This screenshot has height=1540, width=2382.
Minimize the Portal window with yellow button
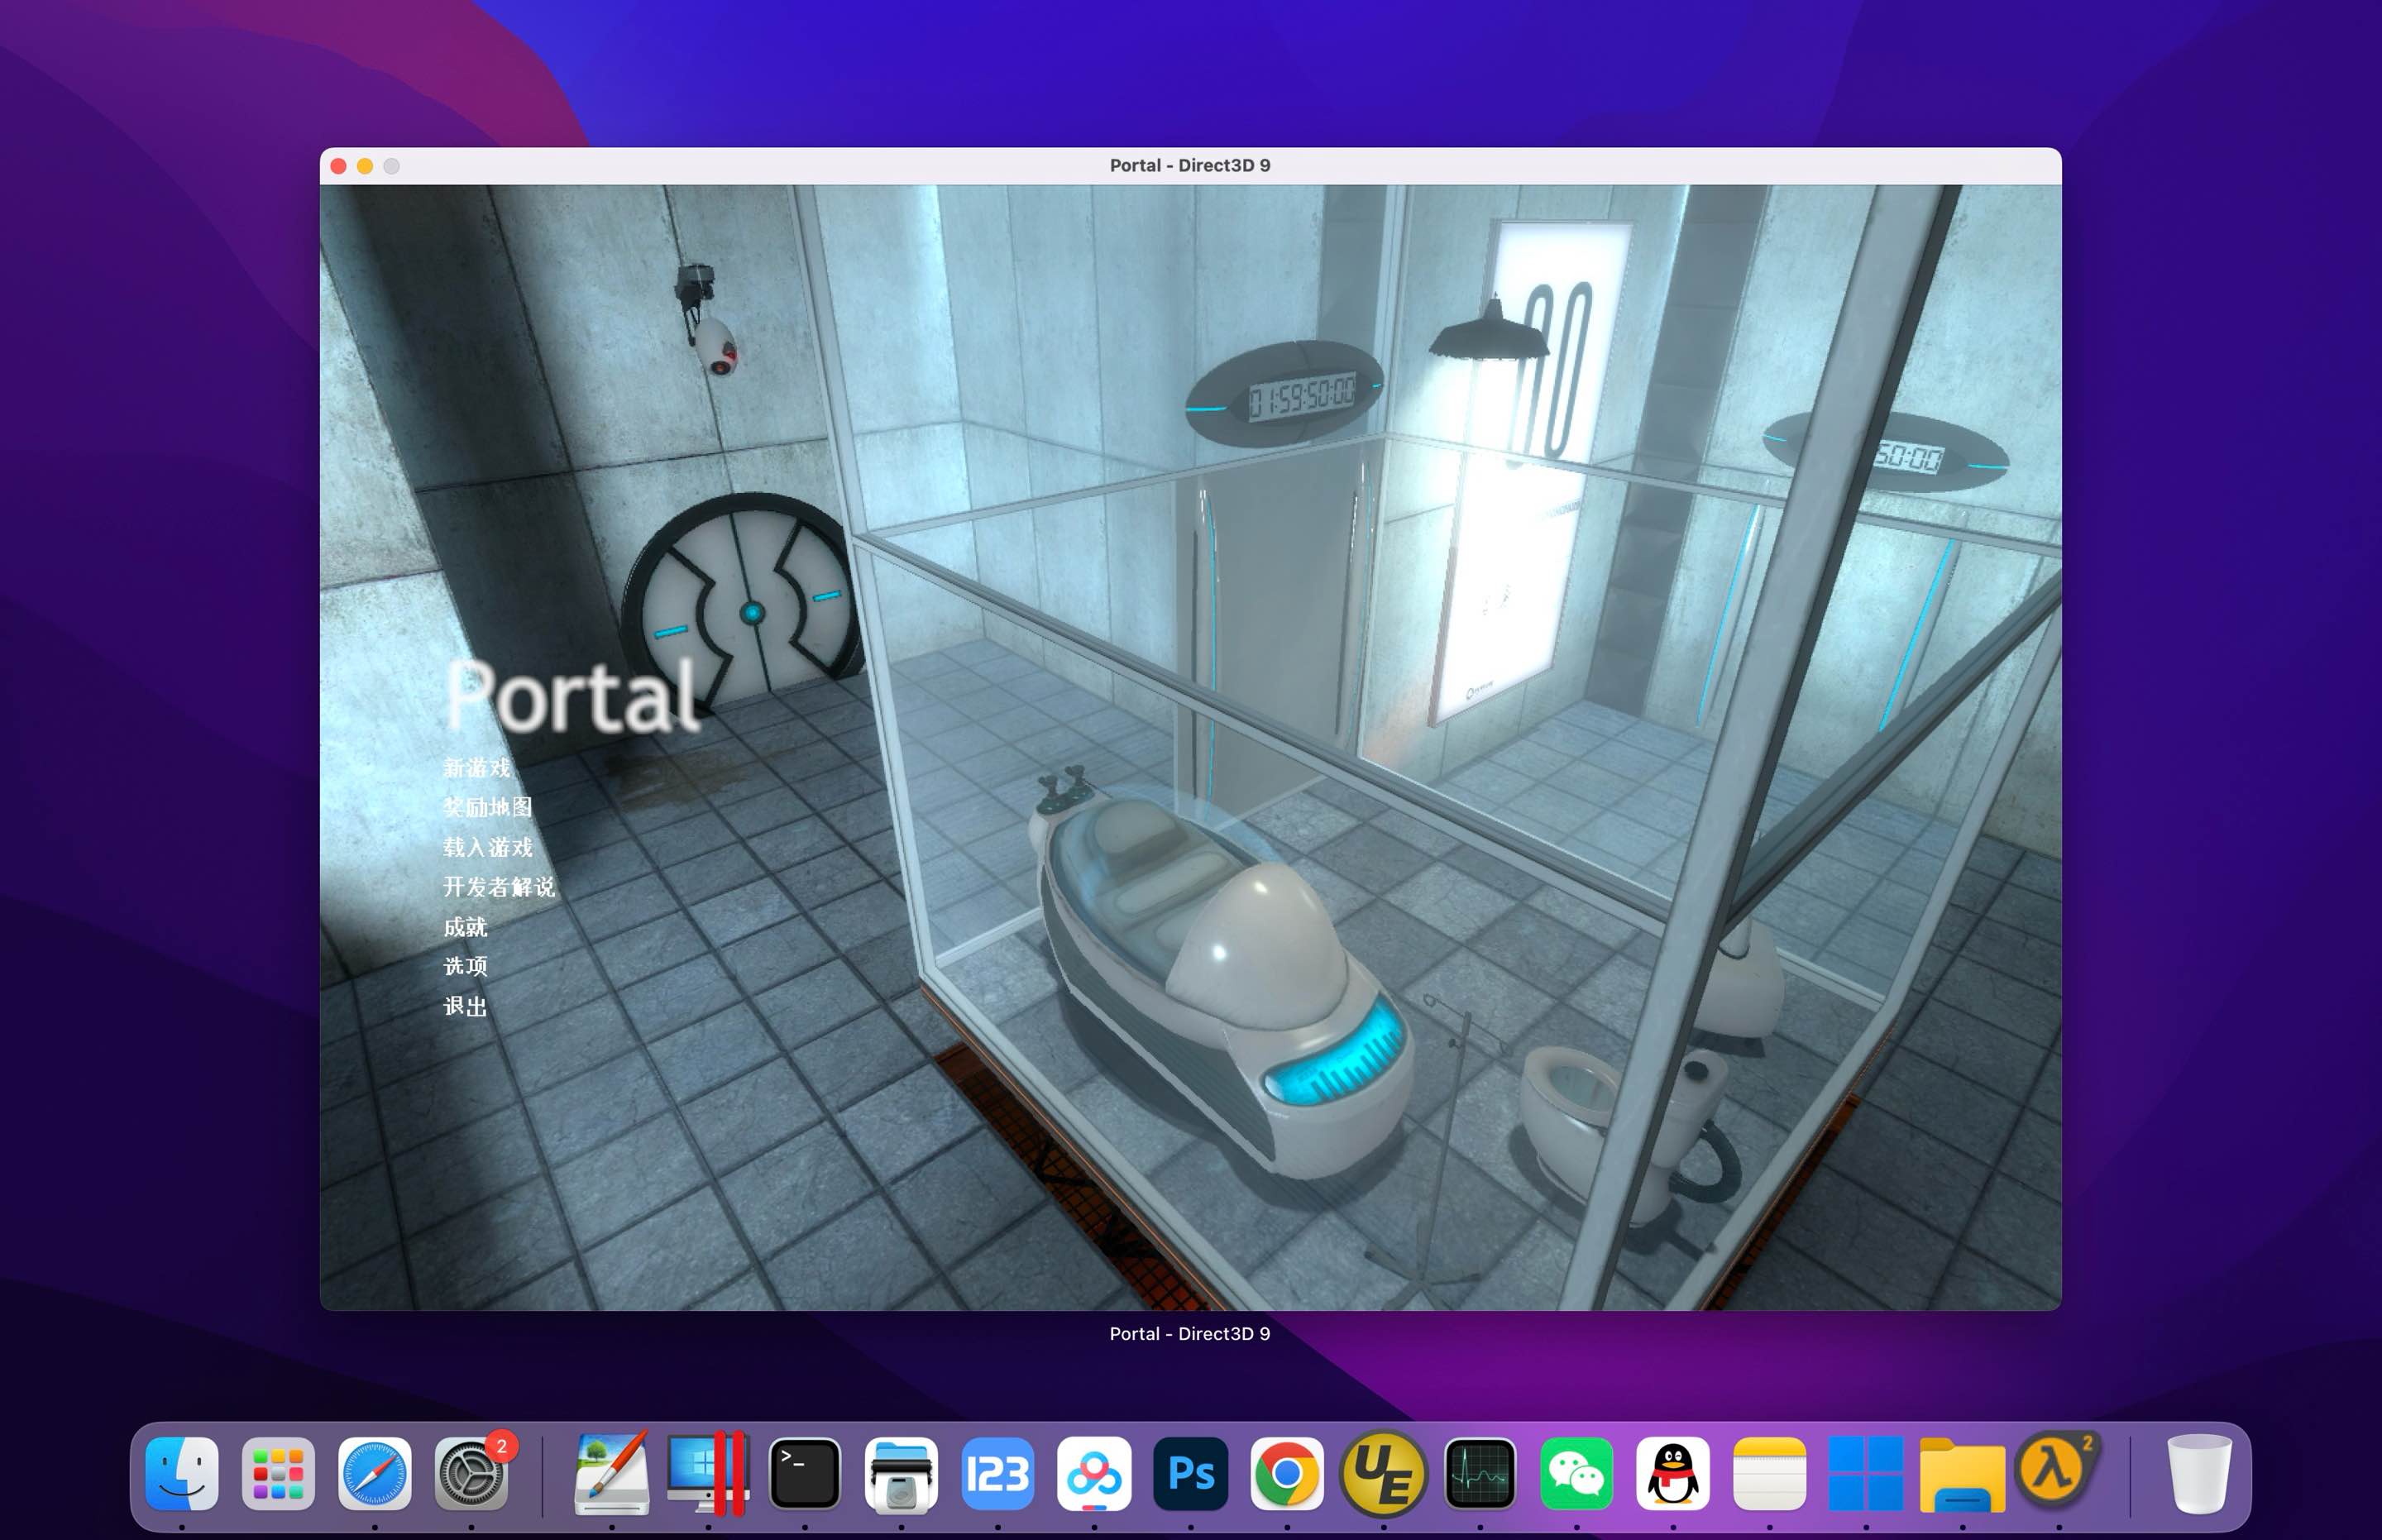(365, 166)
